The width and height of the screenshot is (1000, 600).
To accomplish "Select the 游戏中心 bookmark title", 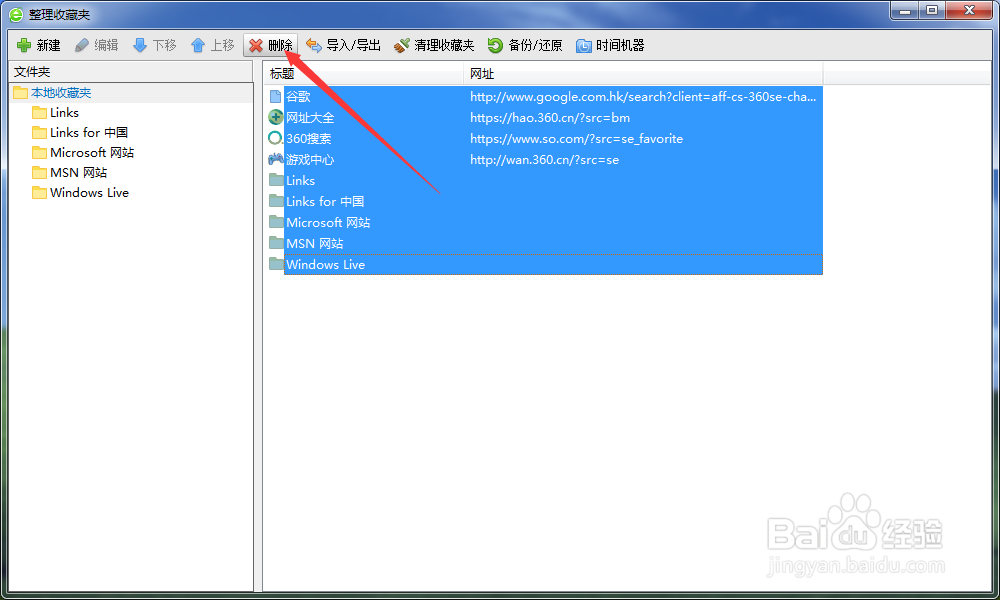I will [x=310, y=159].
